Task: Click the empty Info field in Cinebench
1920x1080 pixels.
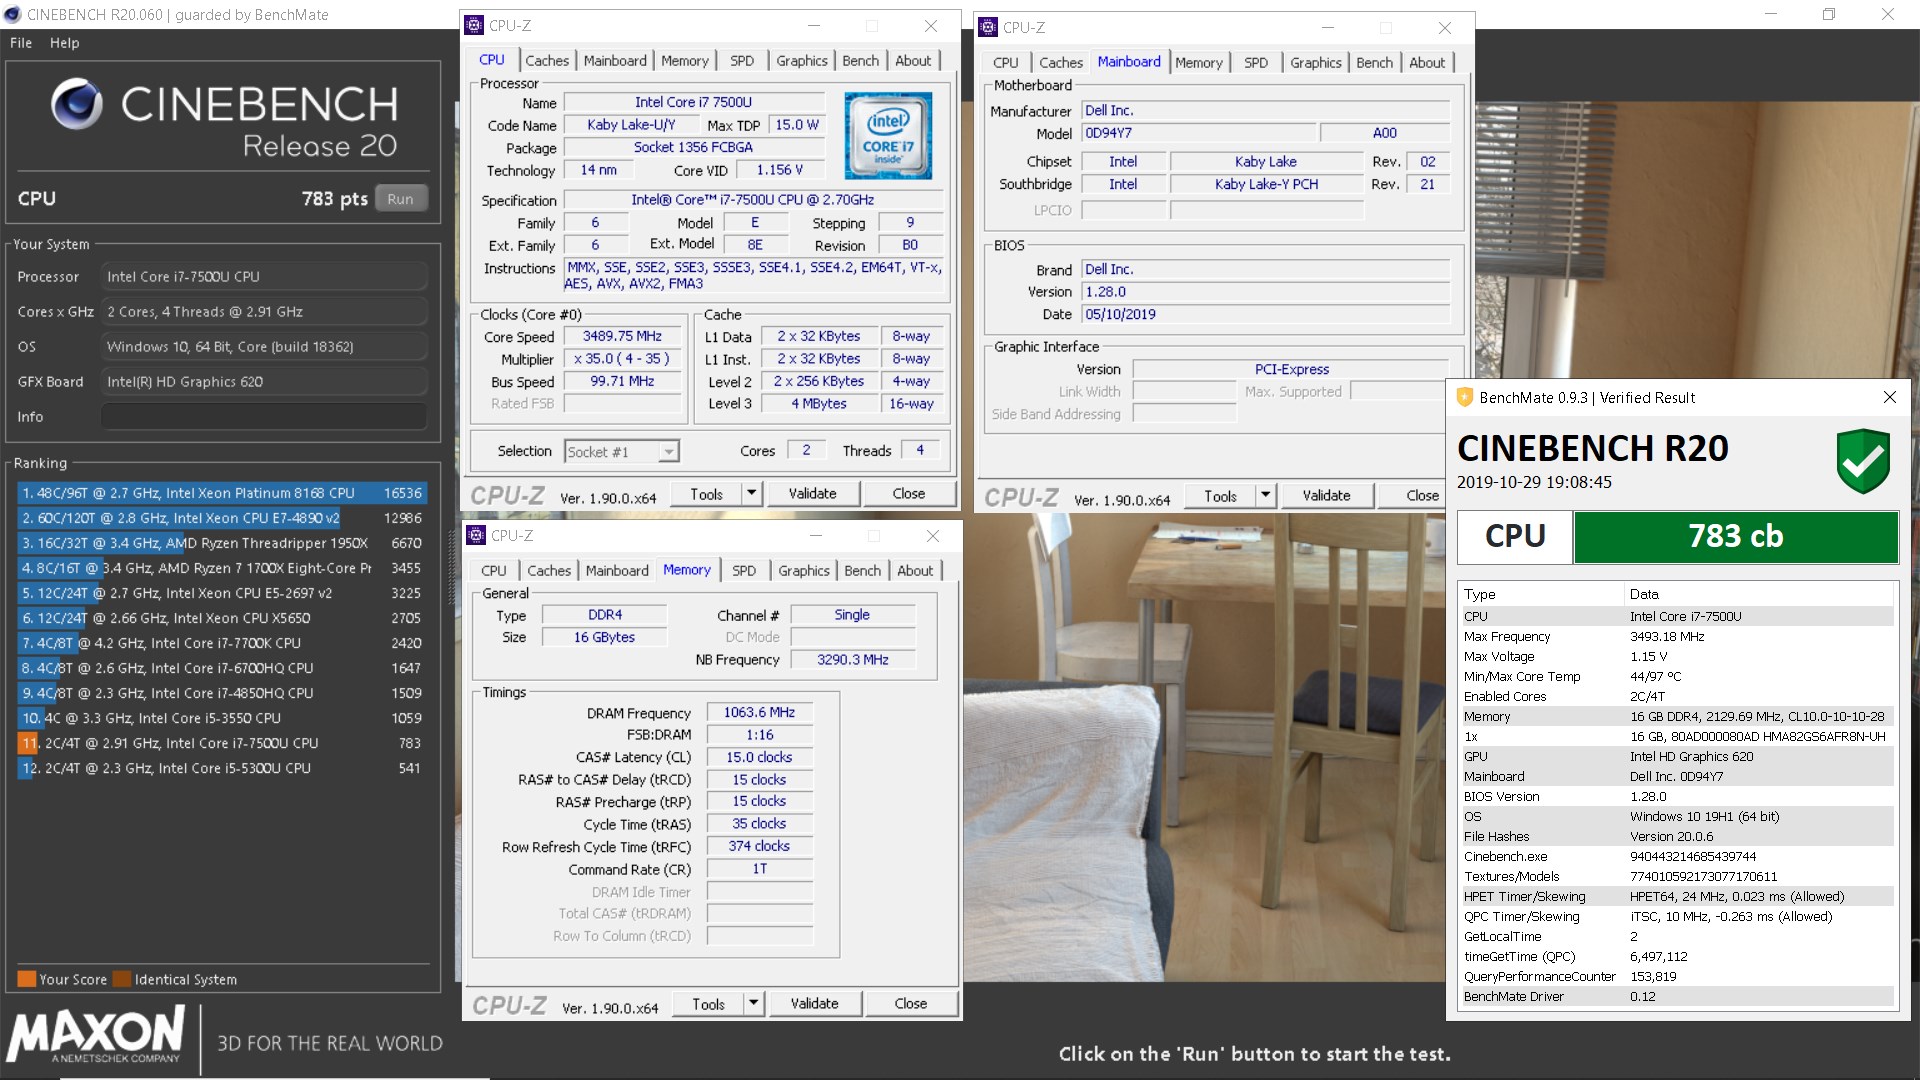Action: tap(264, 417)
